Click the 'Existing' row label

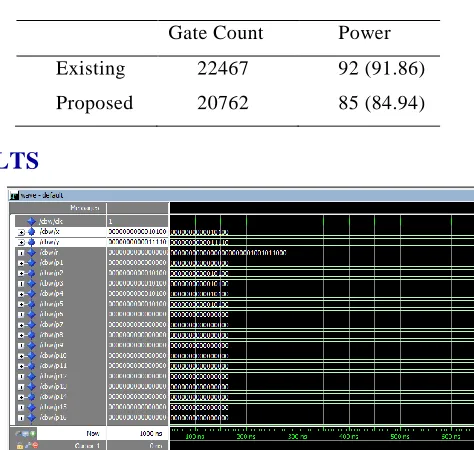click(90, 69)
